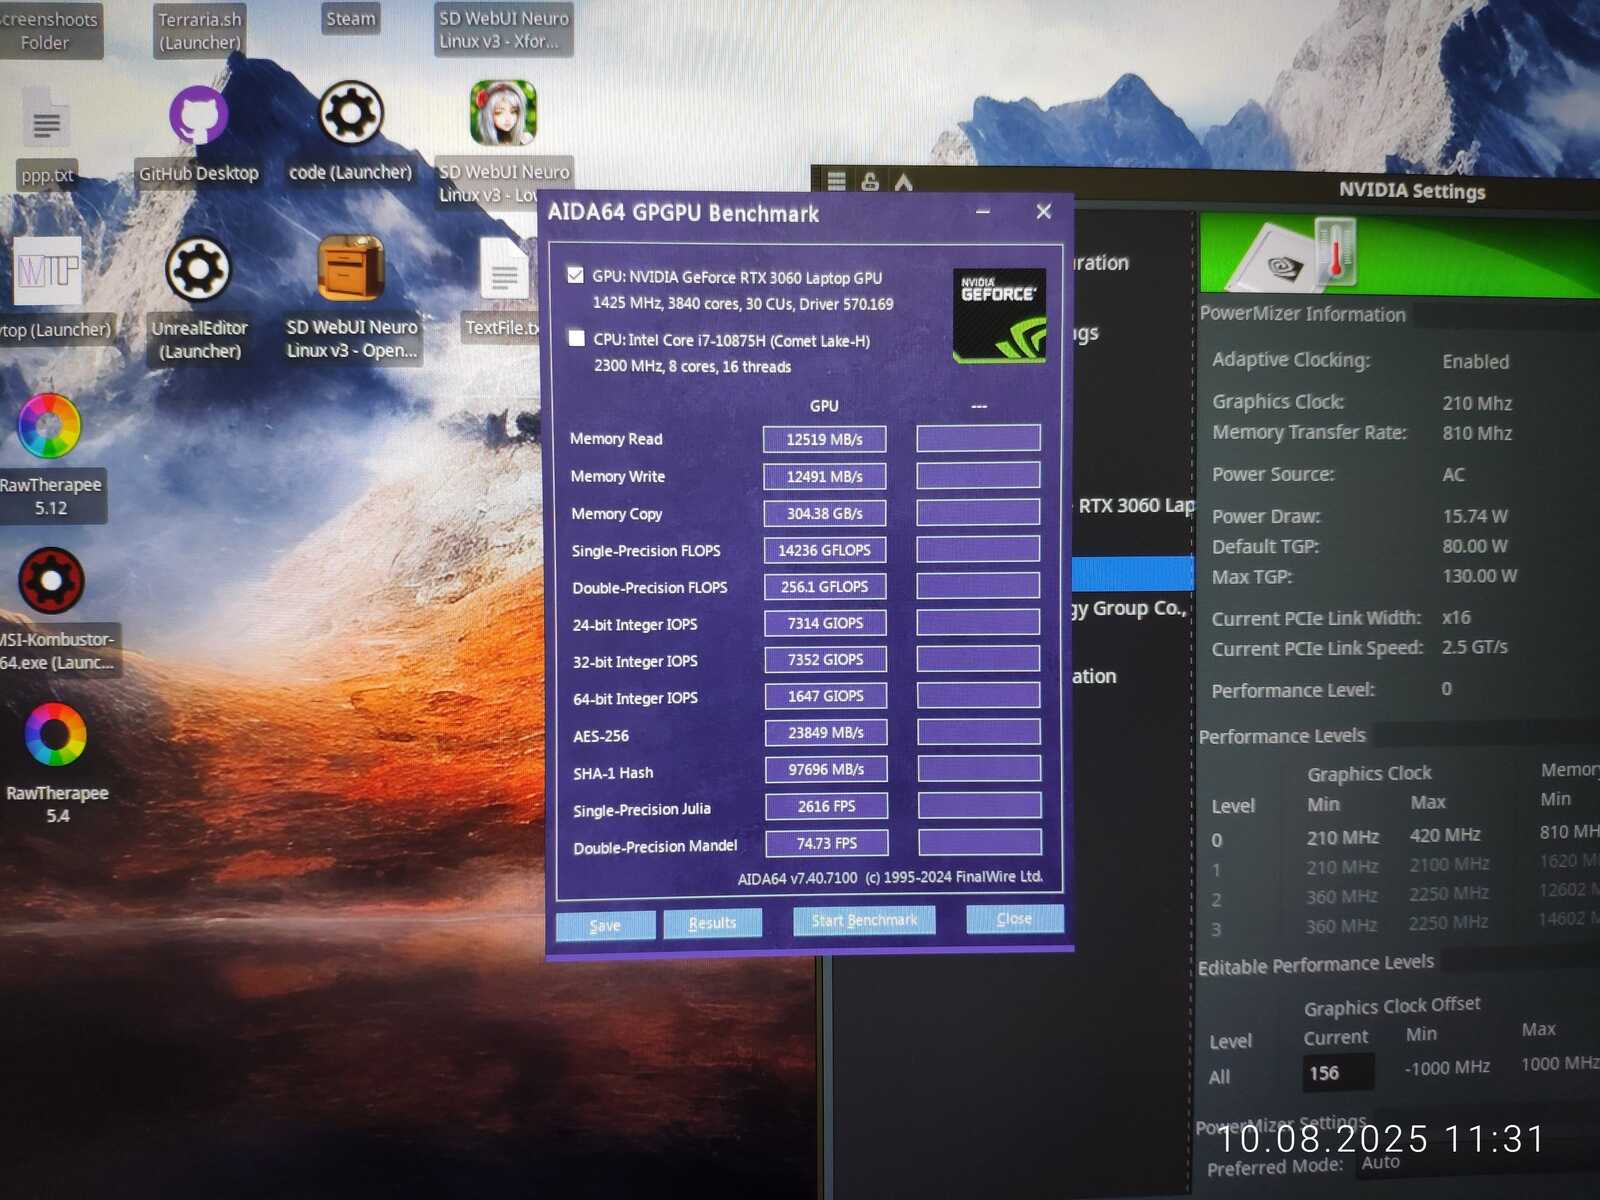Click the offset minimum '-1000 MHz' value

[x=1447, y=1068]
